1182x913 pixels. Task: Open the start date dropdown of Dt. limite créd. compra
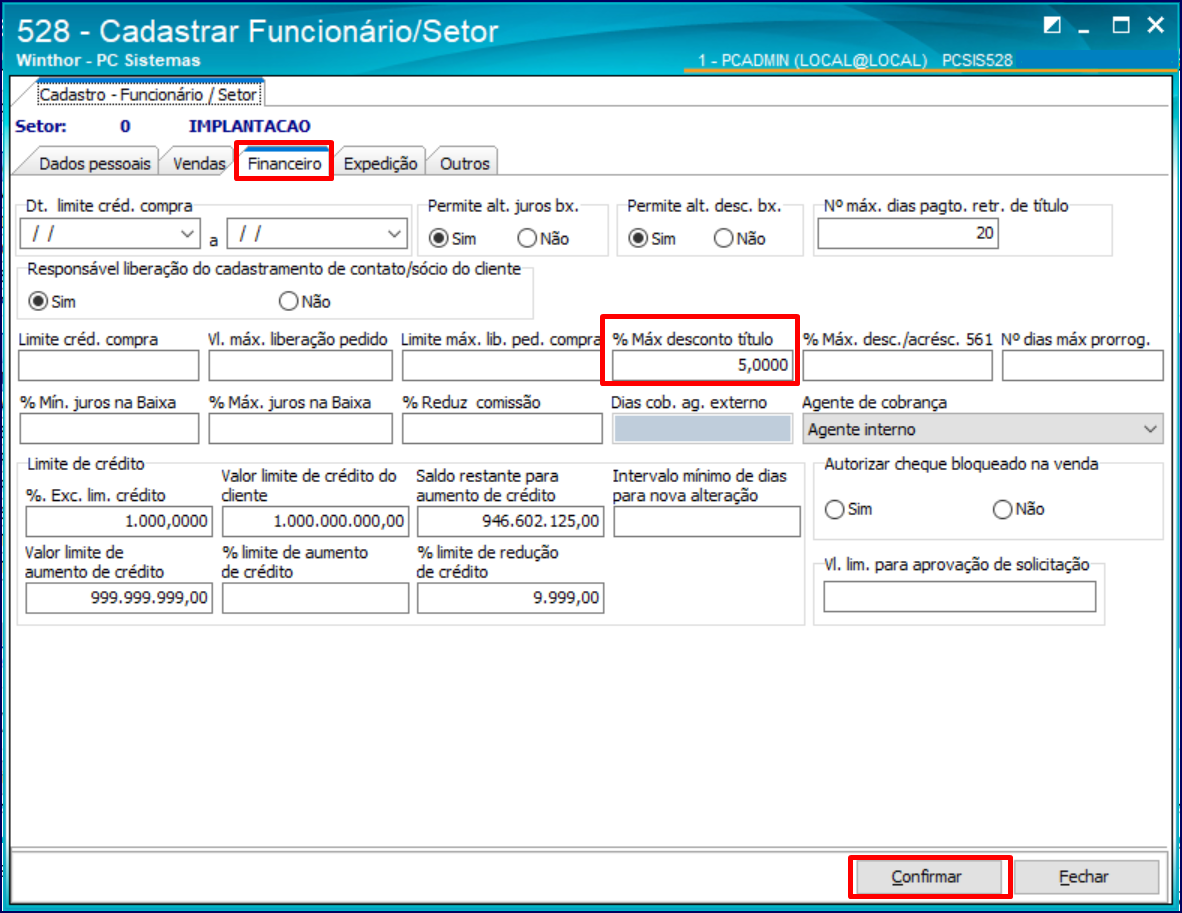click(x=187, y=234)
